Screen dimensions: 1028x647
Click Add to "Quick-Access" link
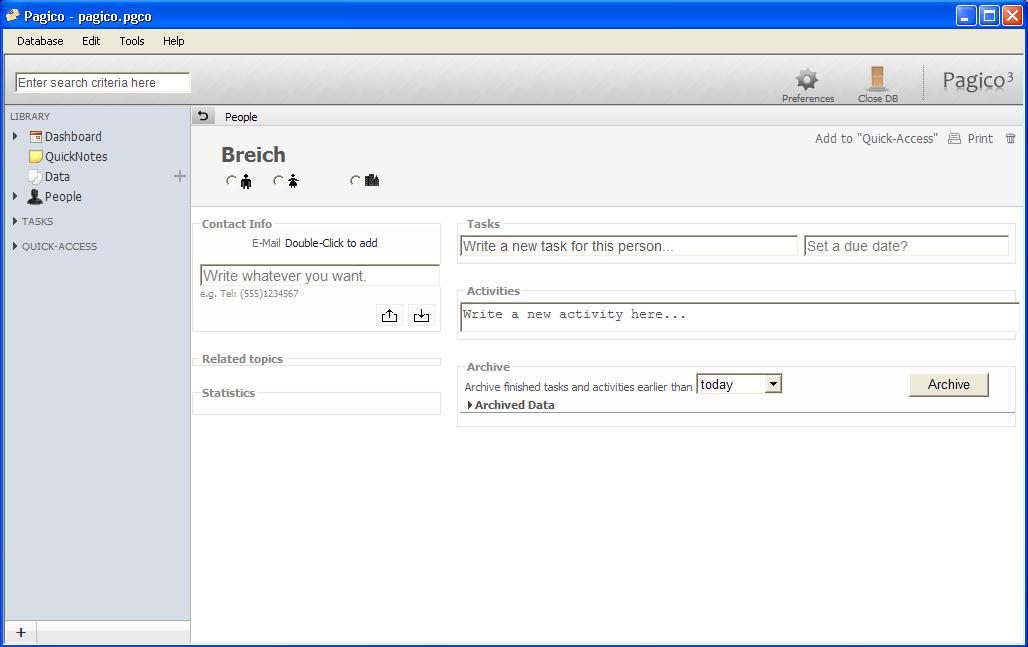(876, 138)
